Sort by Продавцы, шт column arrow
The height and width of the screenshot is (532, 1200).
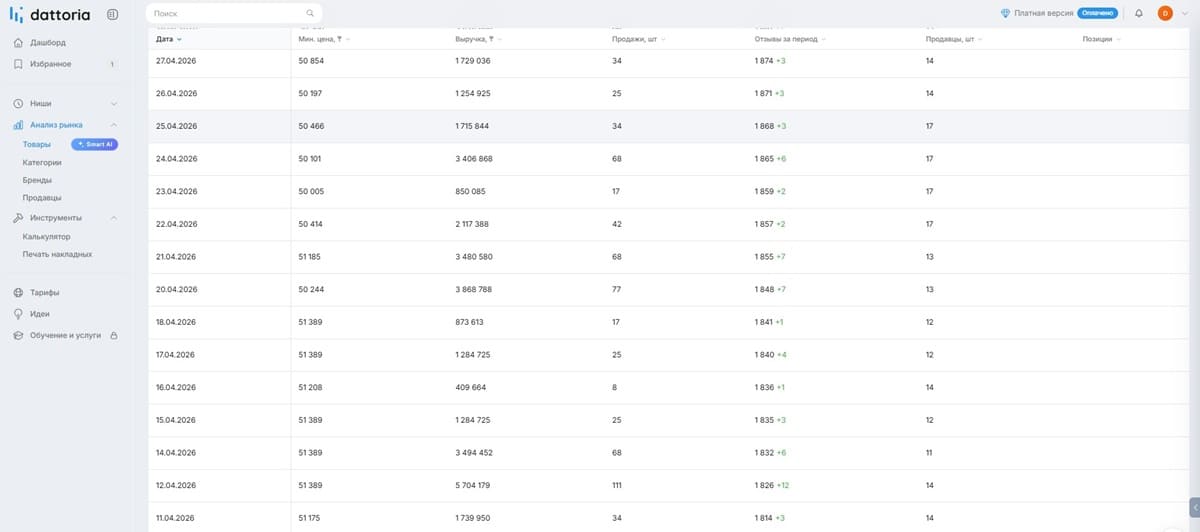coord(980,39)
